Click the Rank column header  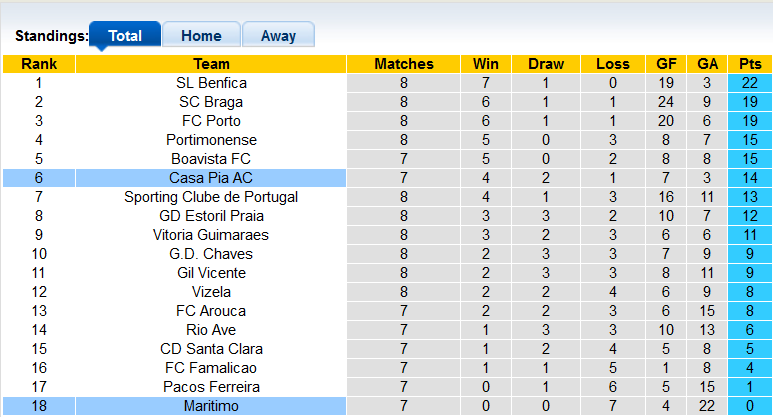point(39,64)
